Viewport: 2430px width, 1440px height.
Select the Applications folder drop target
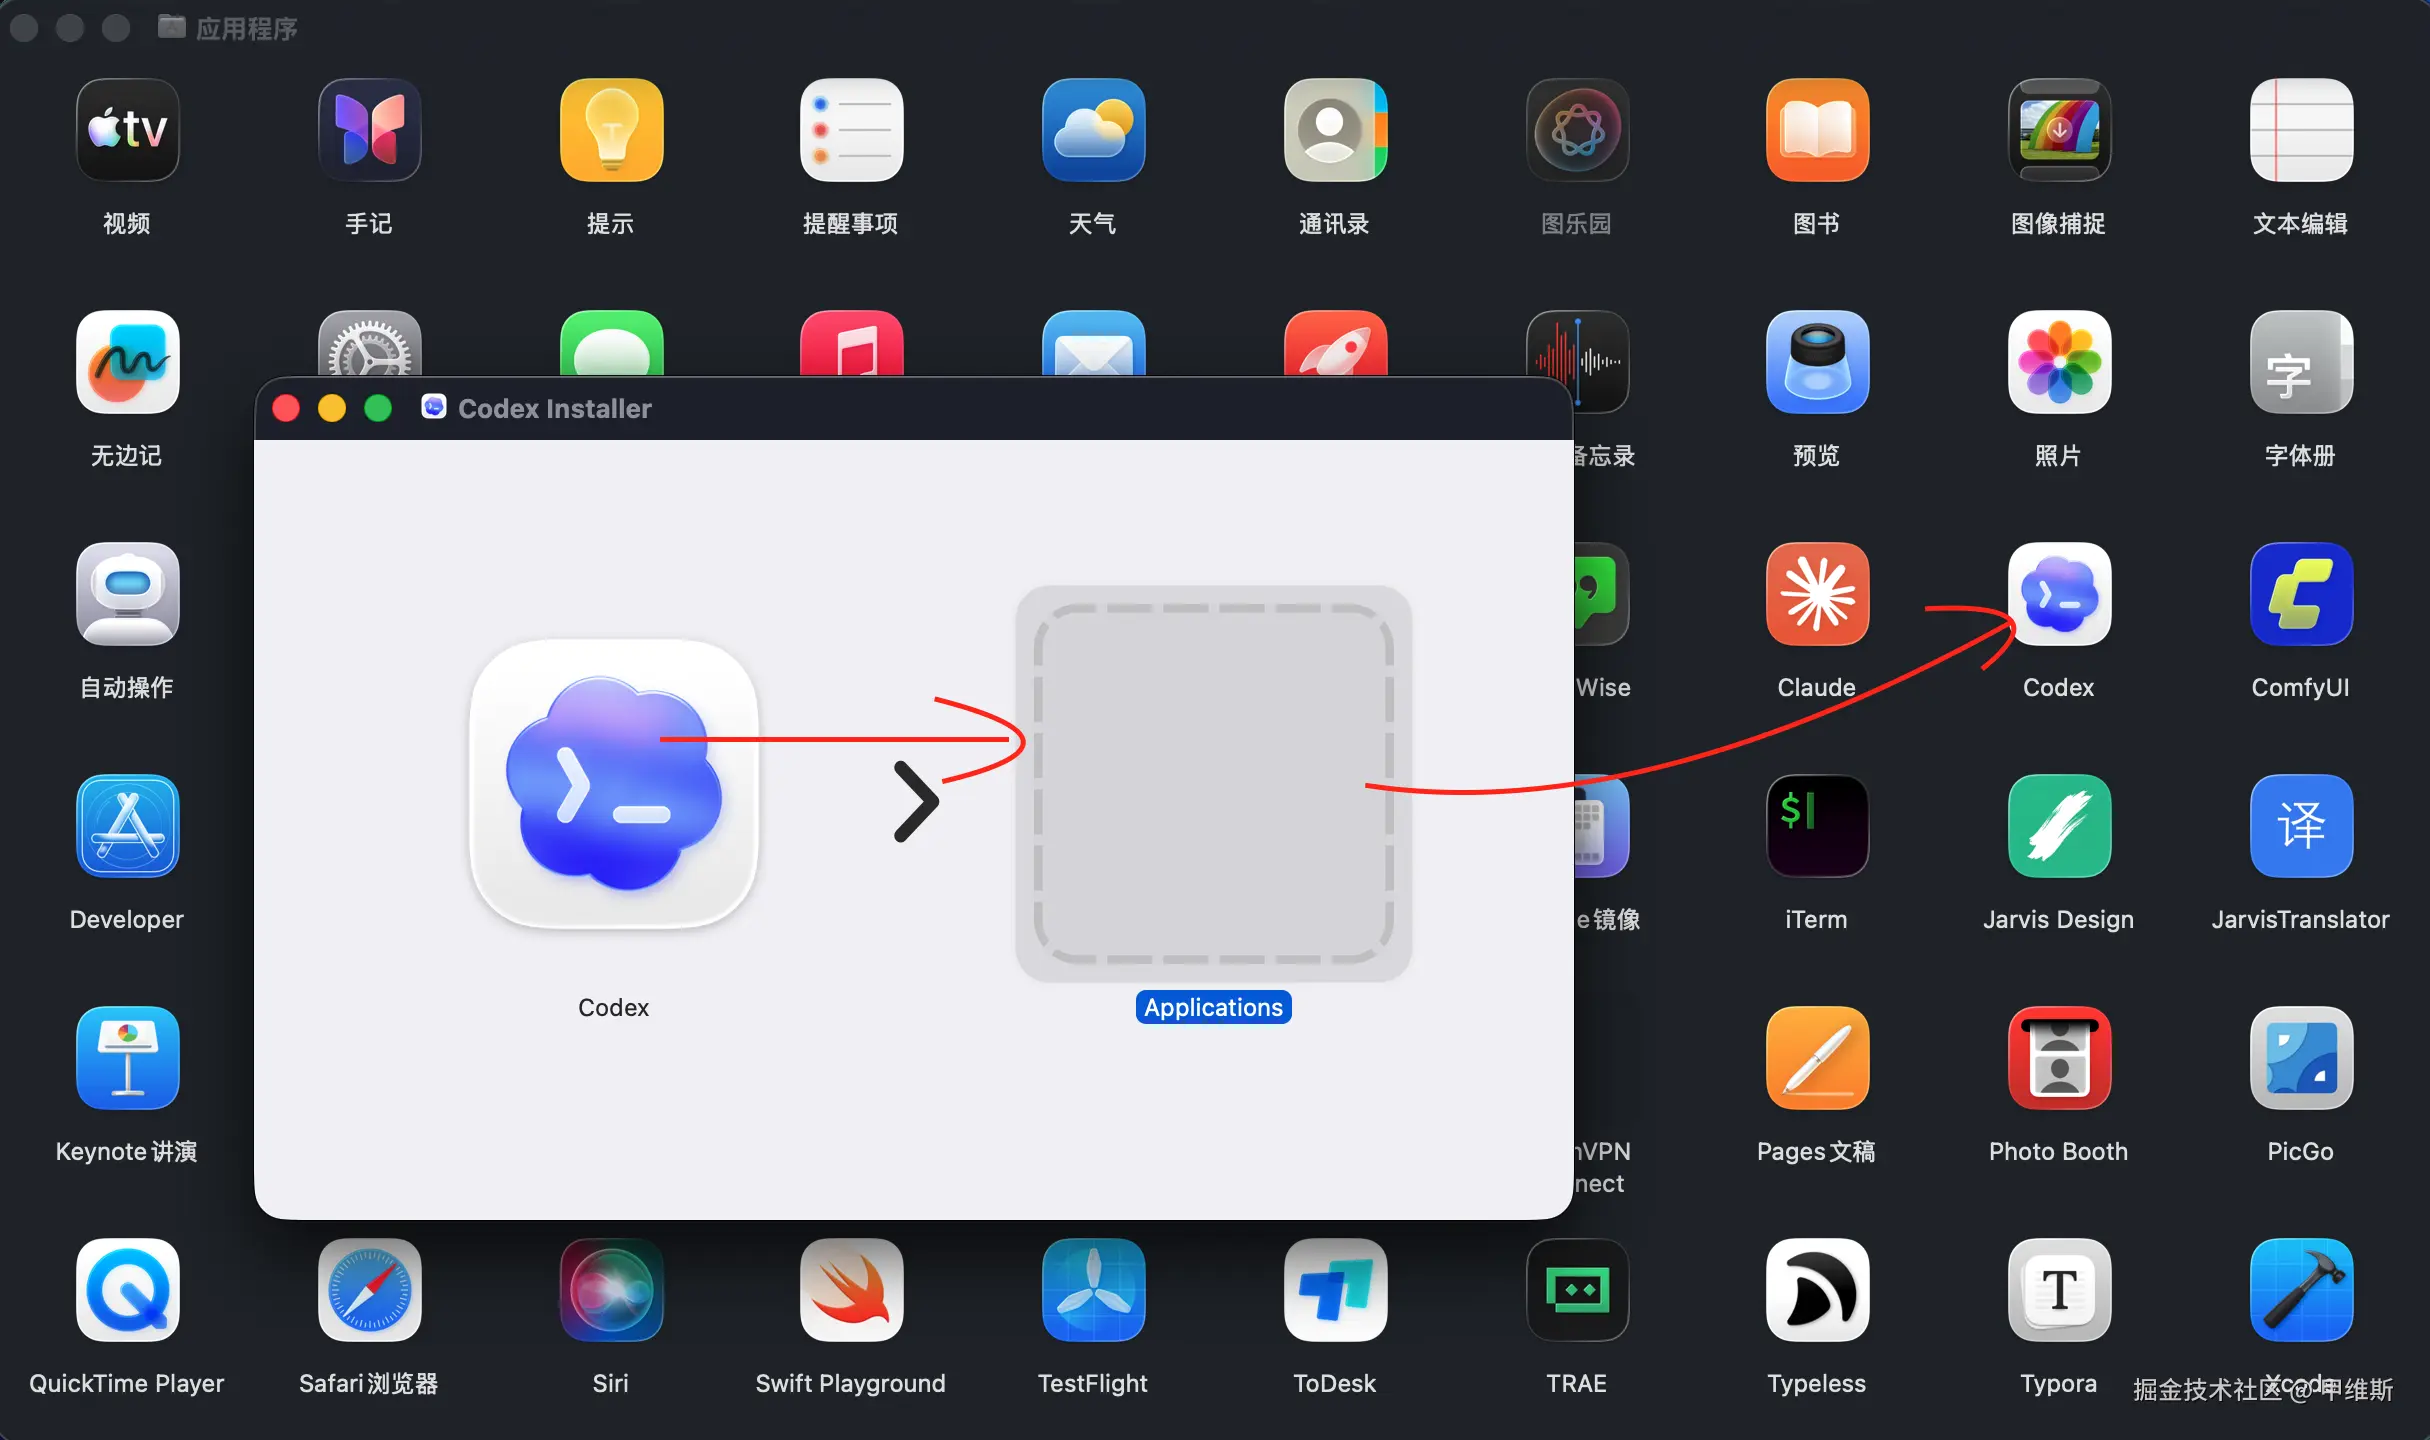tap(1213, 783)
